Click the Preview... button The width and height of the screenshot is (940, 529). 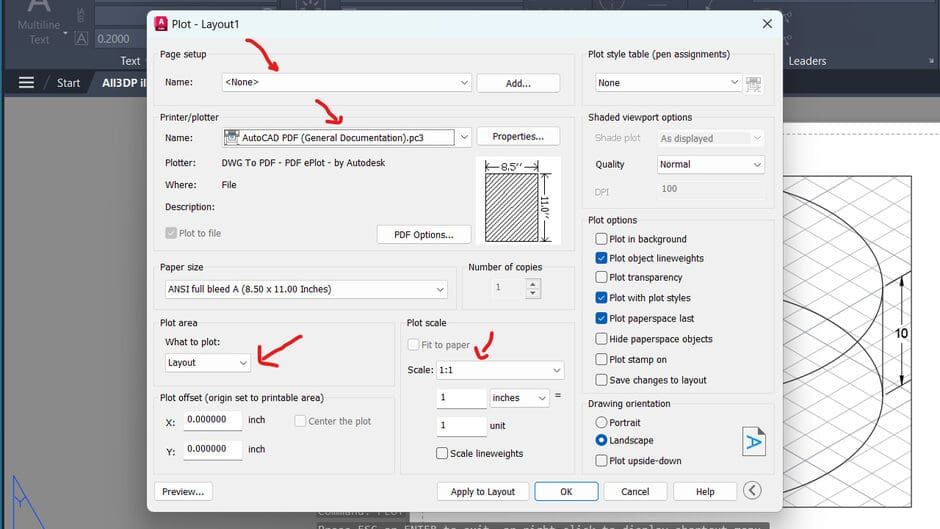point(183,491)
